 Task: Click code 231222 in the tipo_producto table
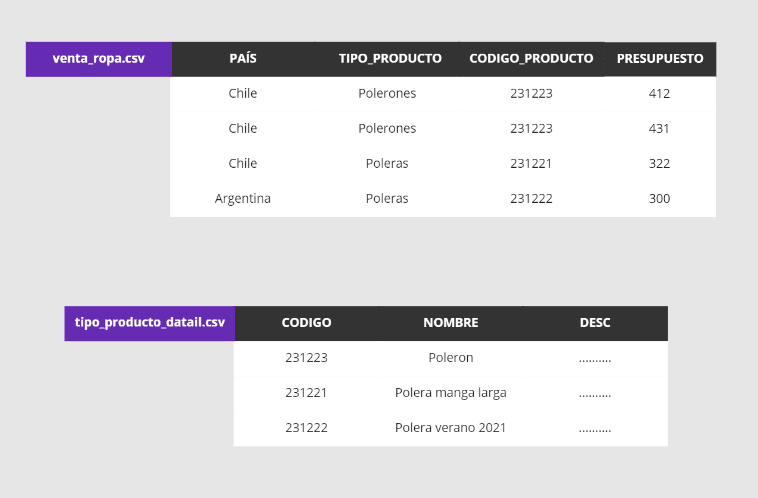click(x=306, y=428)
